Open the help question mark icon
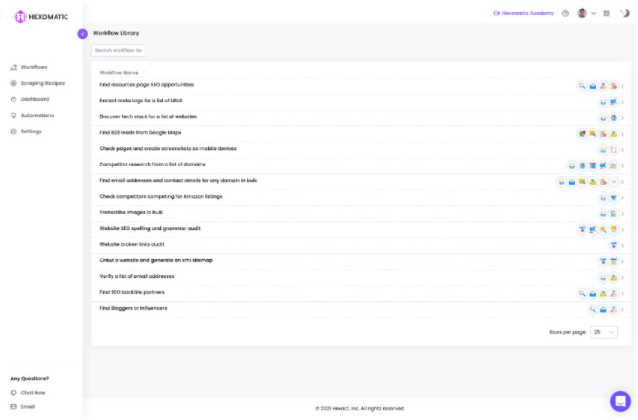 565,13
